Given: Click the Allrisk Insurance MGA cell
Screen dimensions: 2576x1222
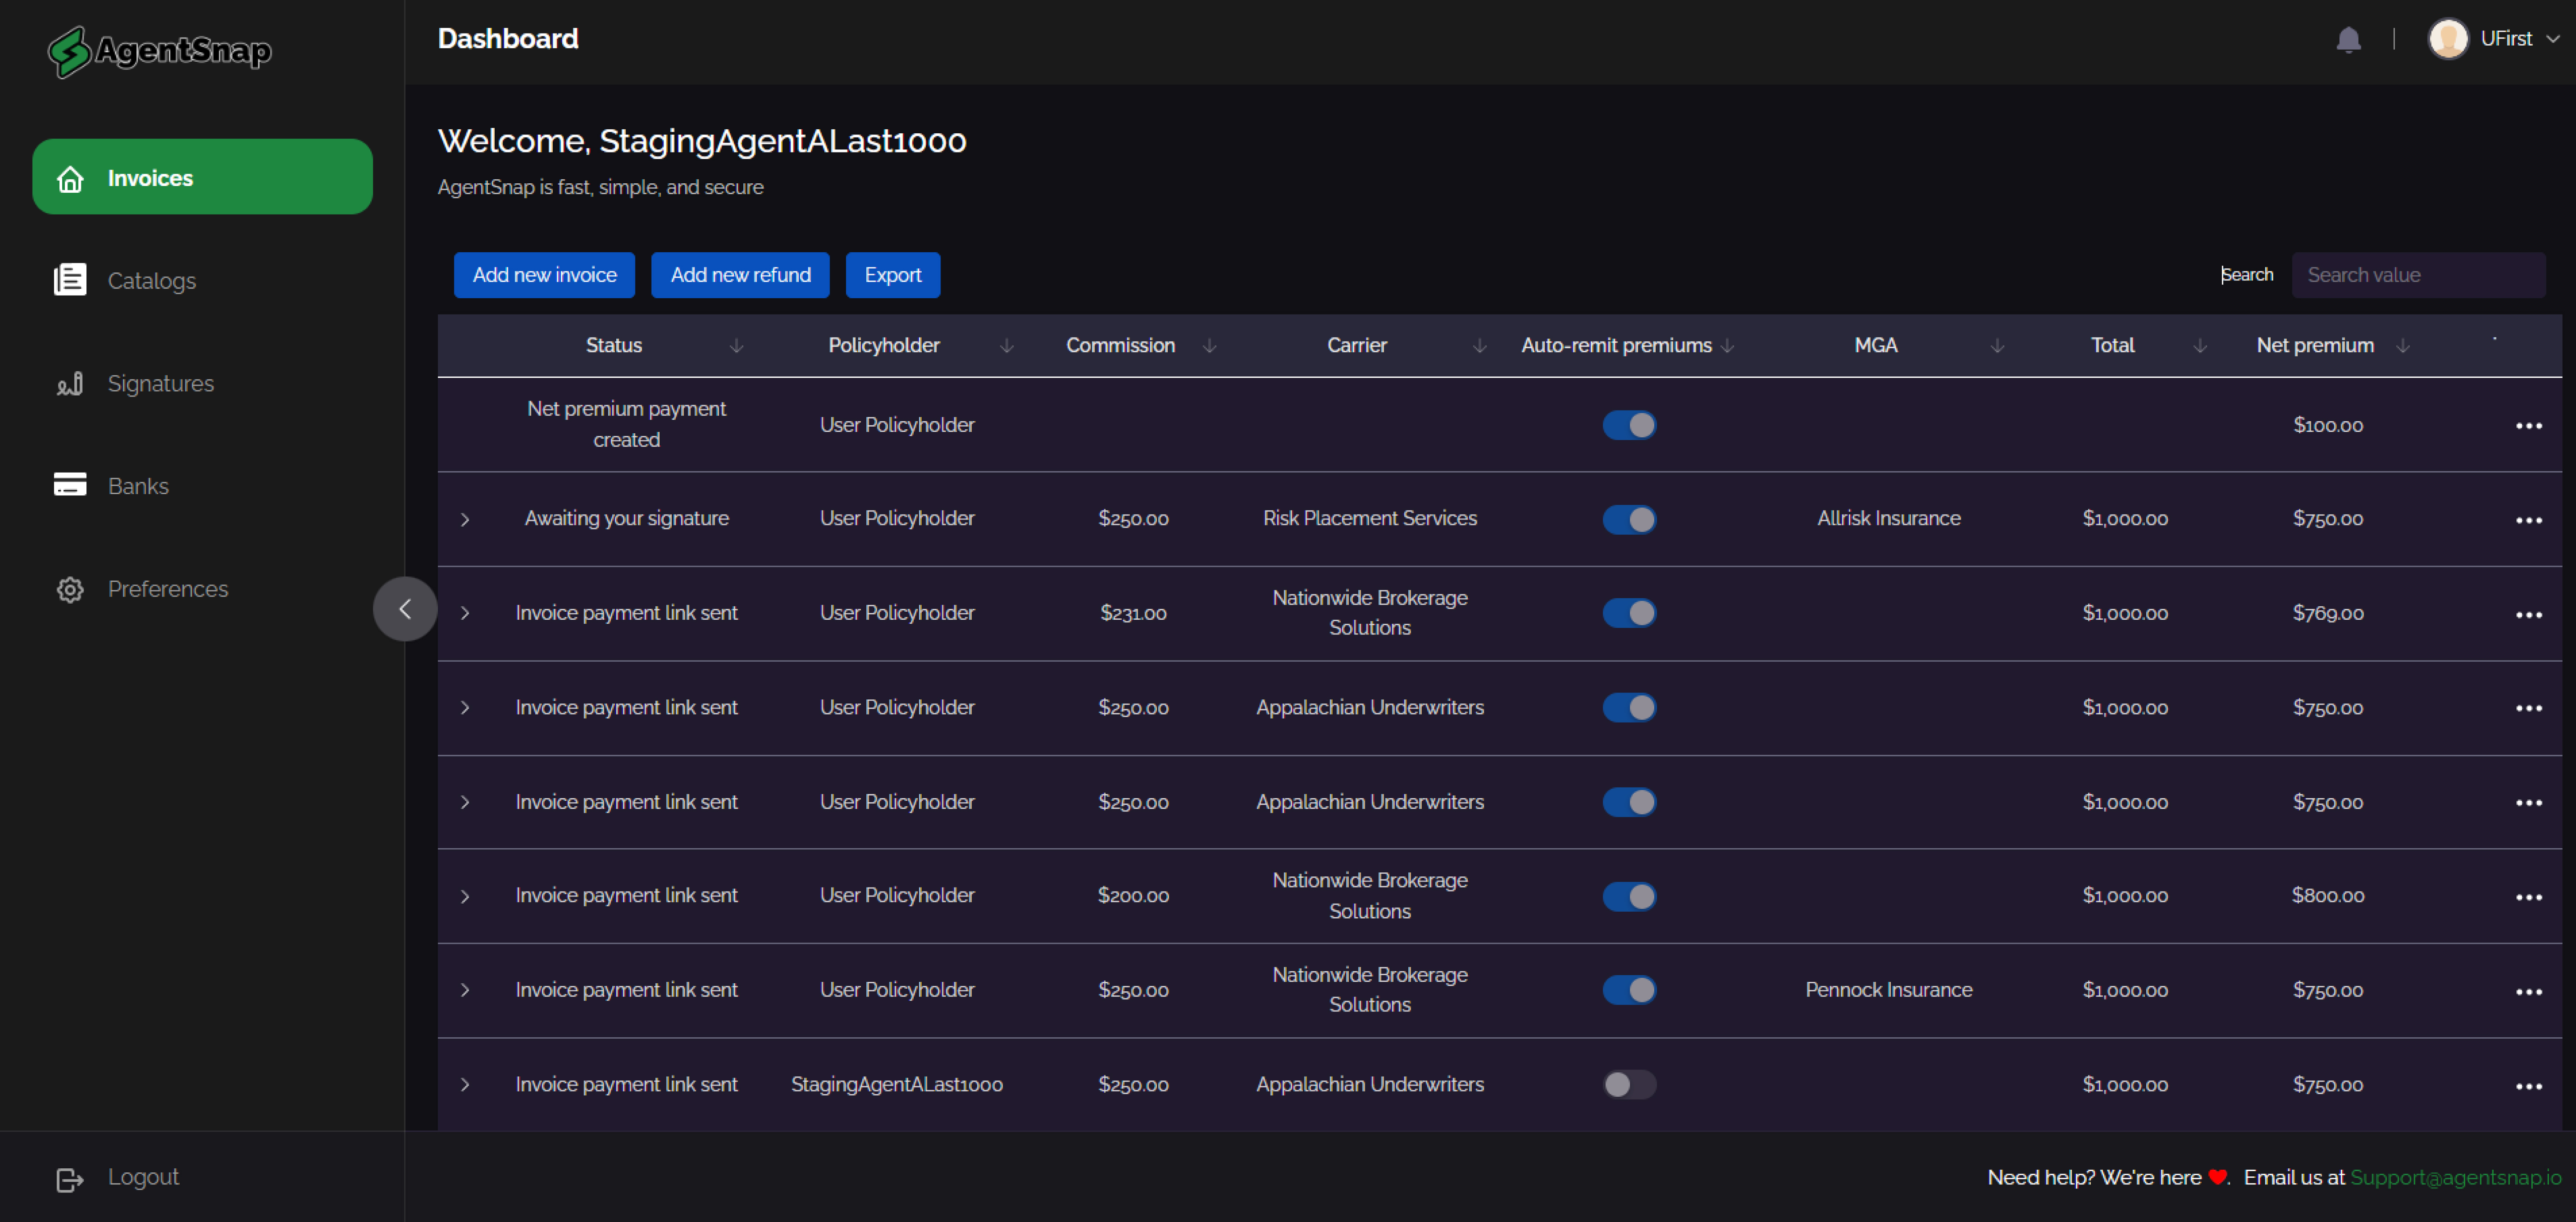Looking at the screenshot, I should coord(1888,519).
